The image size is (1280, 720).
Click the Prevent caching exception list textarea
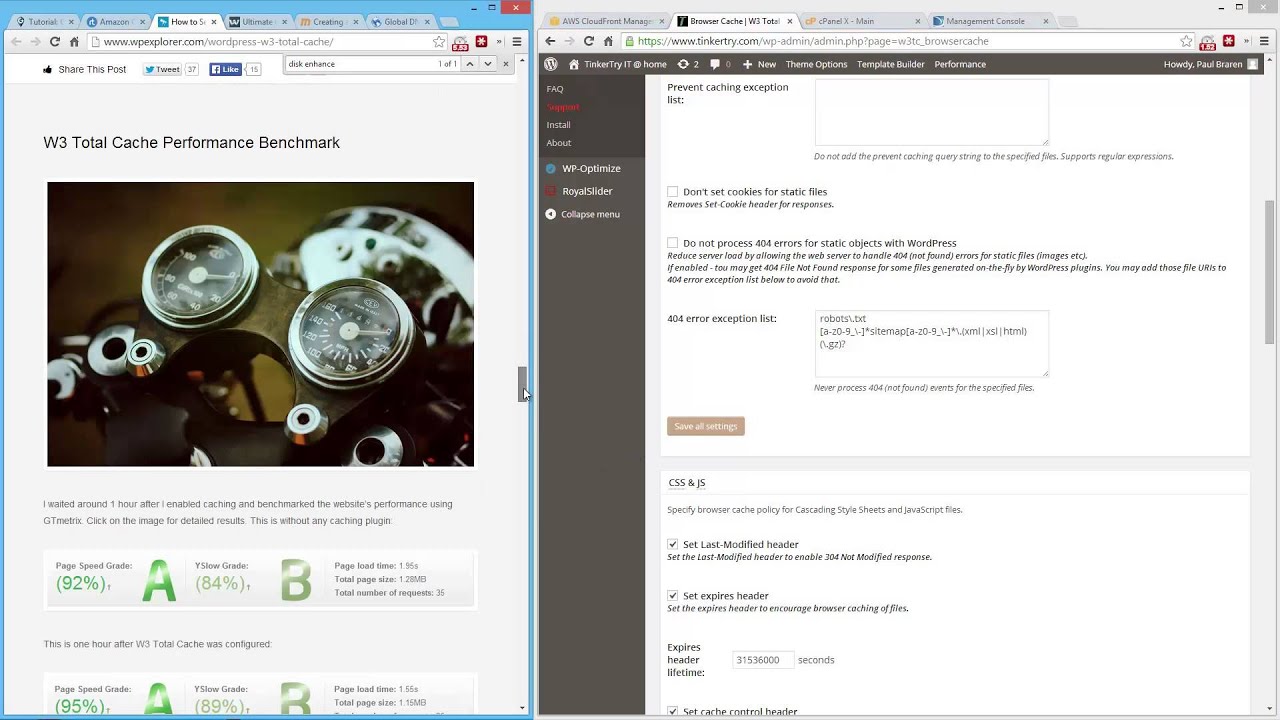[x=932, y=113]
